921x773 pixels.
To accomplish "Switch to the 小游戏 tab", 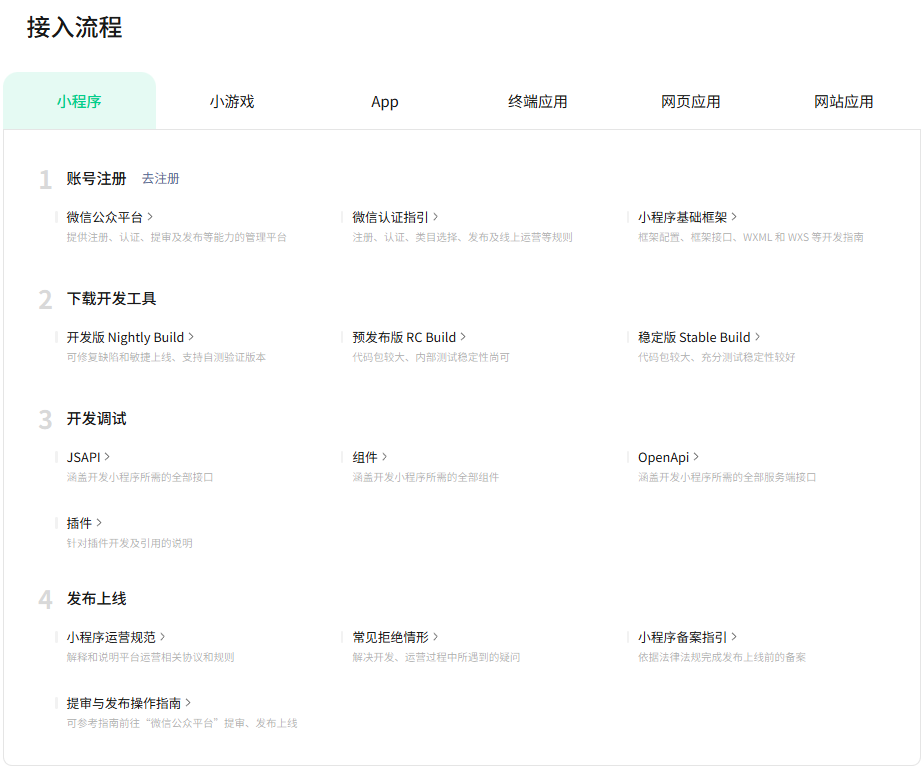I will [232, 101].
